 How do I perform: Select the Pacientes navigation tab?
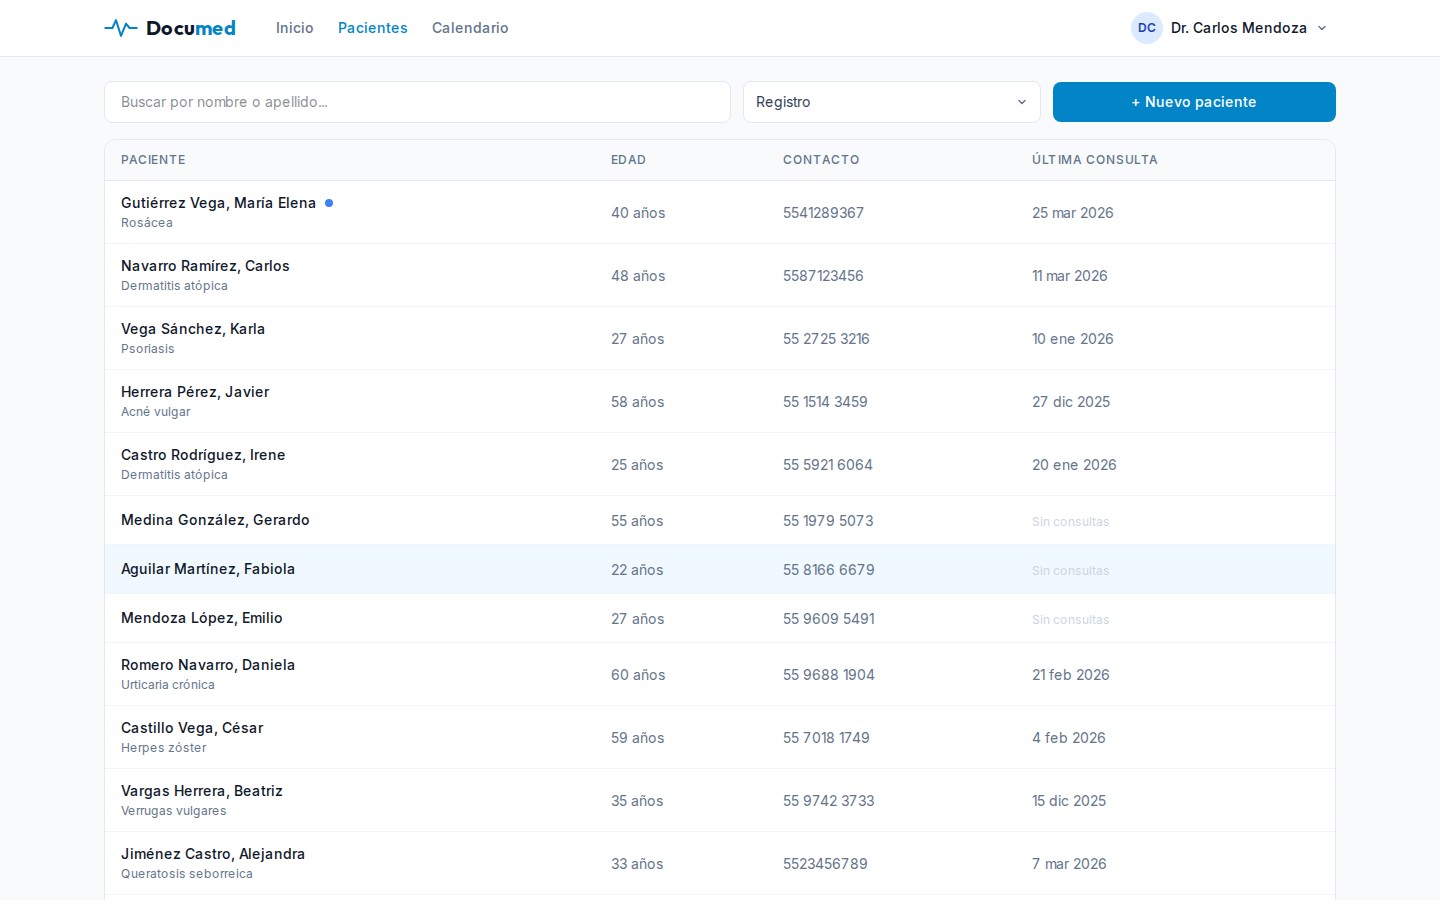pyautogui.click(x=372, y=28)
